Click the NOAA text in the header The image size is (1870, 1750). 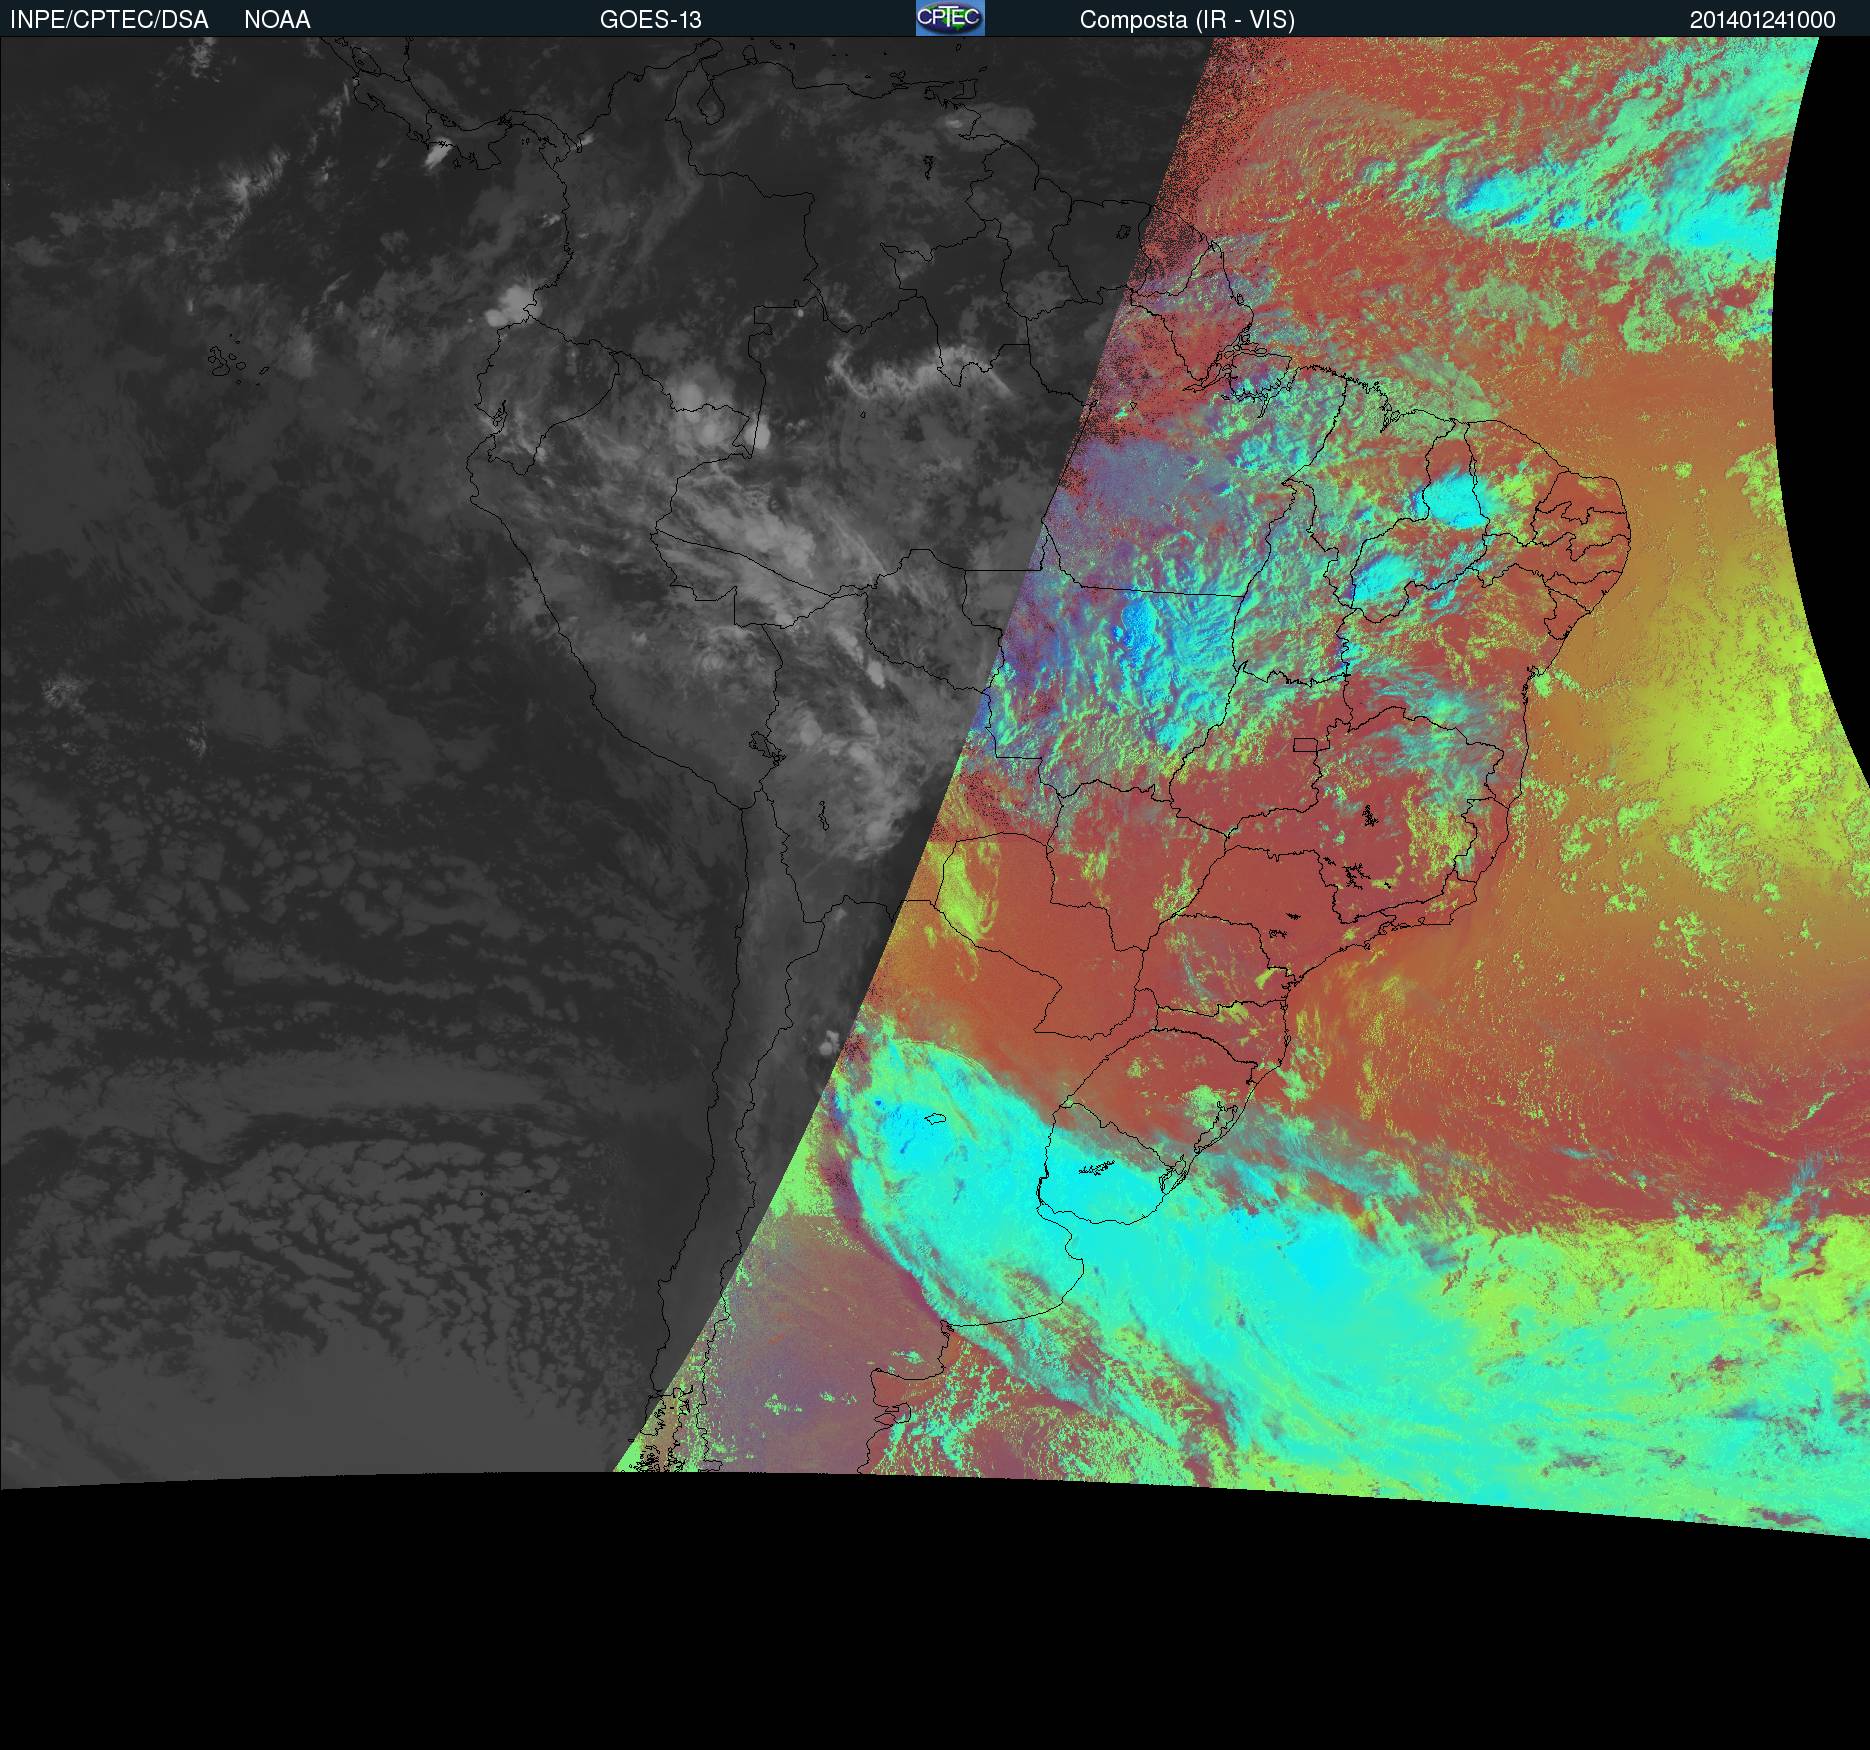277,20
